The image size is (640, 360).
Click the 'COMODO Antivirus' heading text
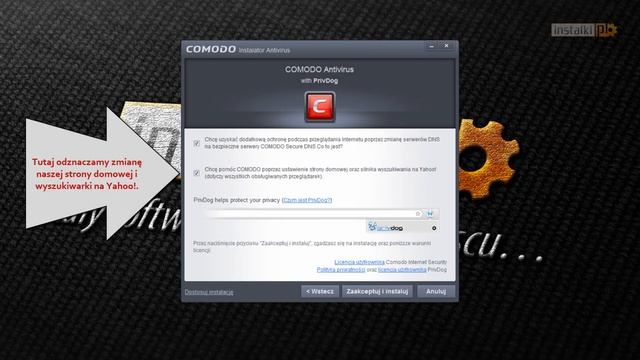point(320,69)
